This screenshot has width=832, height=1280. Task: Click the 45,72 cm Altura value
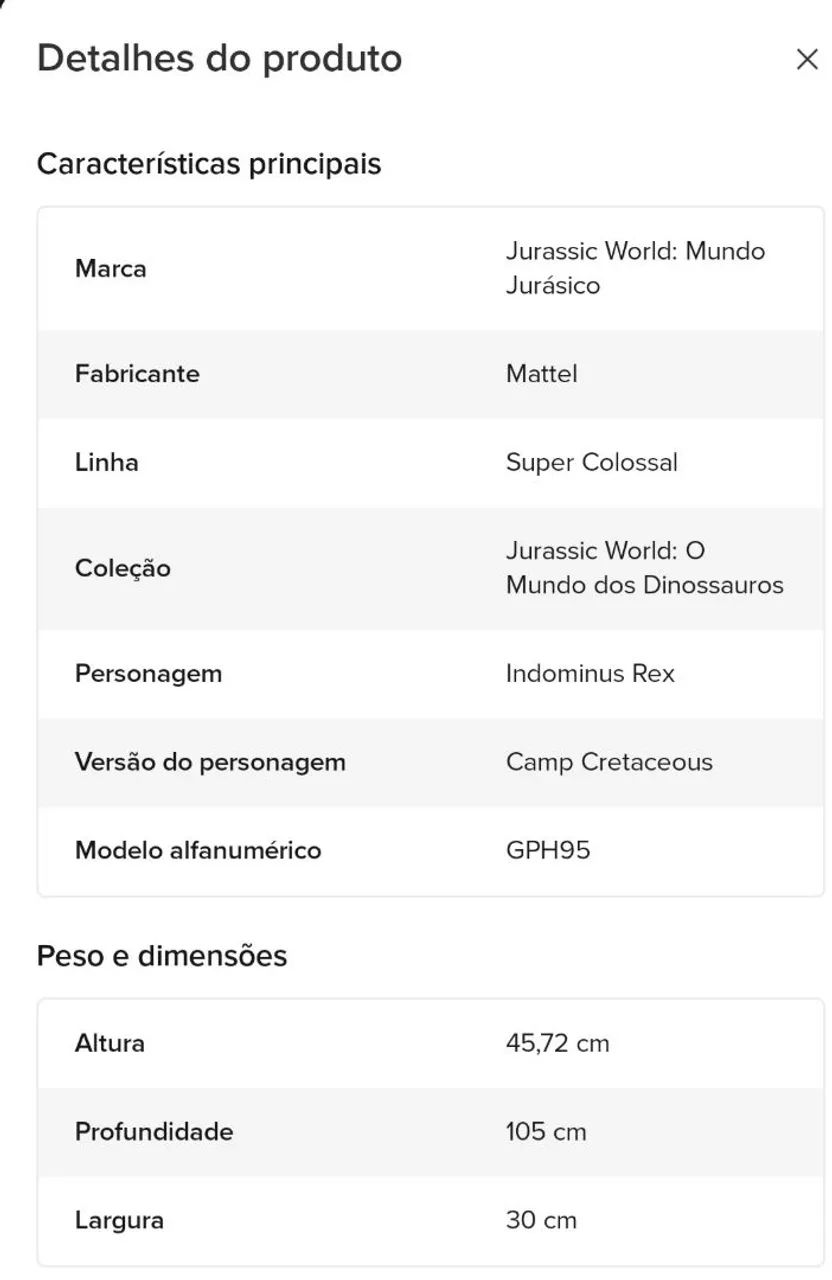pyautogui.click(x=557, y=1044)
